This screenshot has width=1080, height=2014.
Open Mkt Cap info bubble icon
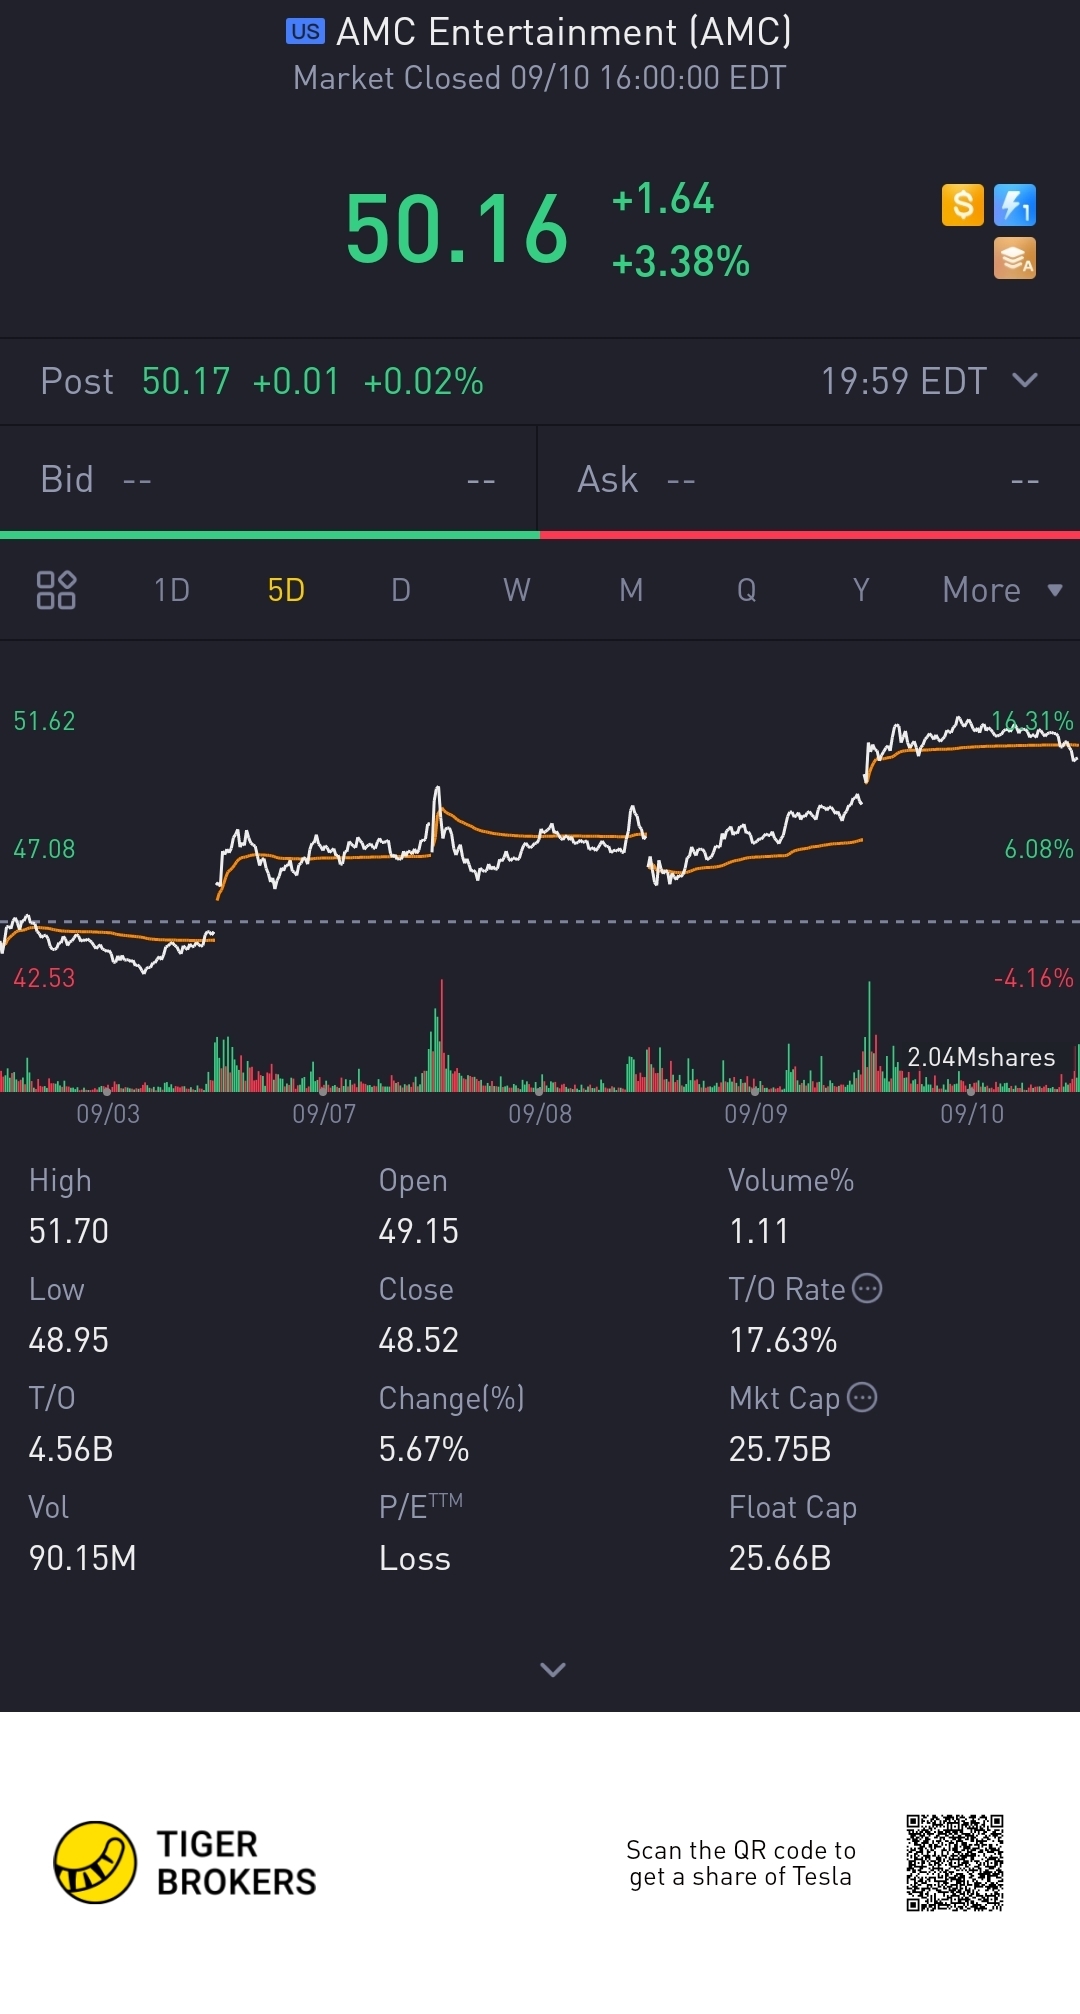(x=862, y=1397)
